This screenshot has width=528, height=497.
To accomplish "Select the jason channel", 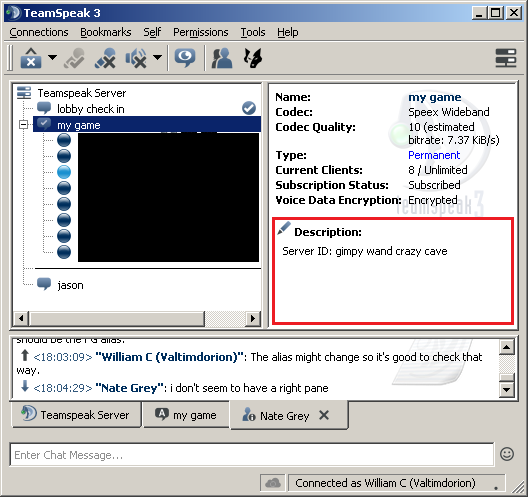I will (x=70, y=286).
